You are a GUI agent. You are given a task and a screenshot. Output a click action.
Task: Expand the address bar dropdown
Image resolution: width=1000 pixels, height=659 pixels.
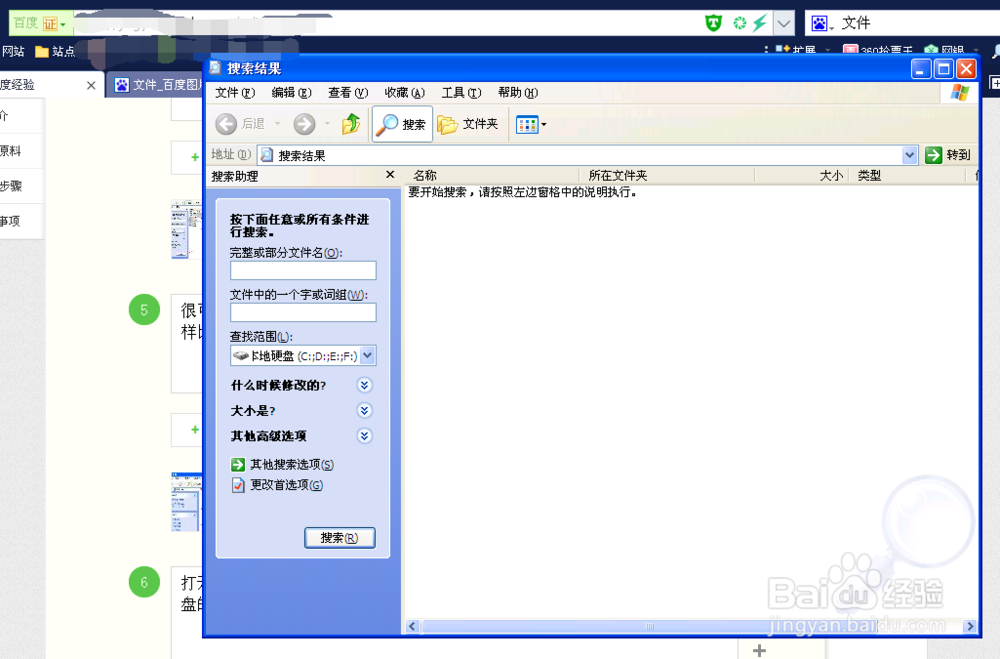pos(909,155)
